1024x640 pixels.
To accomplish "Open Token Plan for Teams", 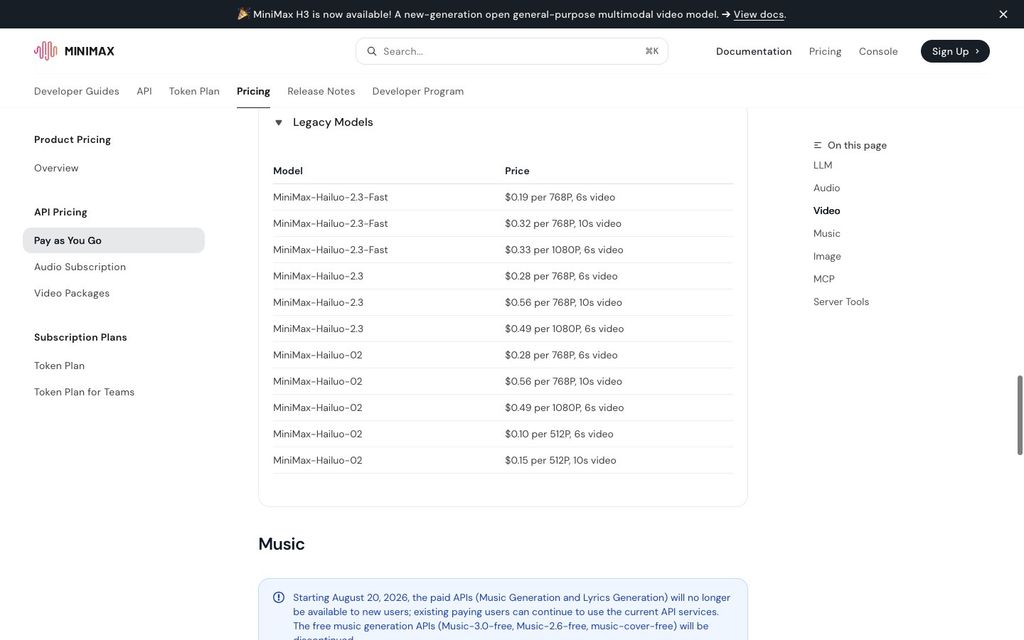I will coord(84,392).
